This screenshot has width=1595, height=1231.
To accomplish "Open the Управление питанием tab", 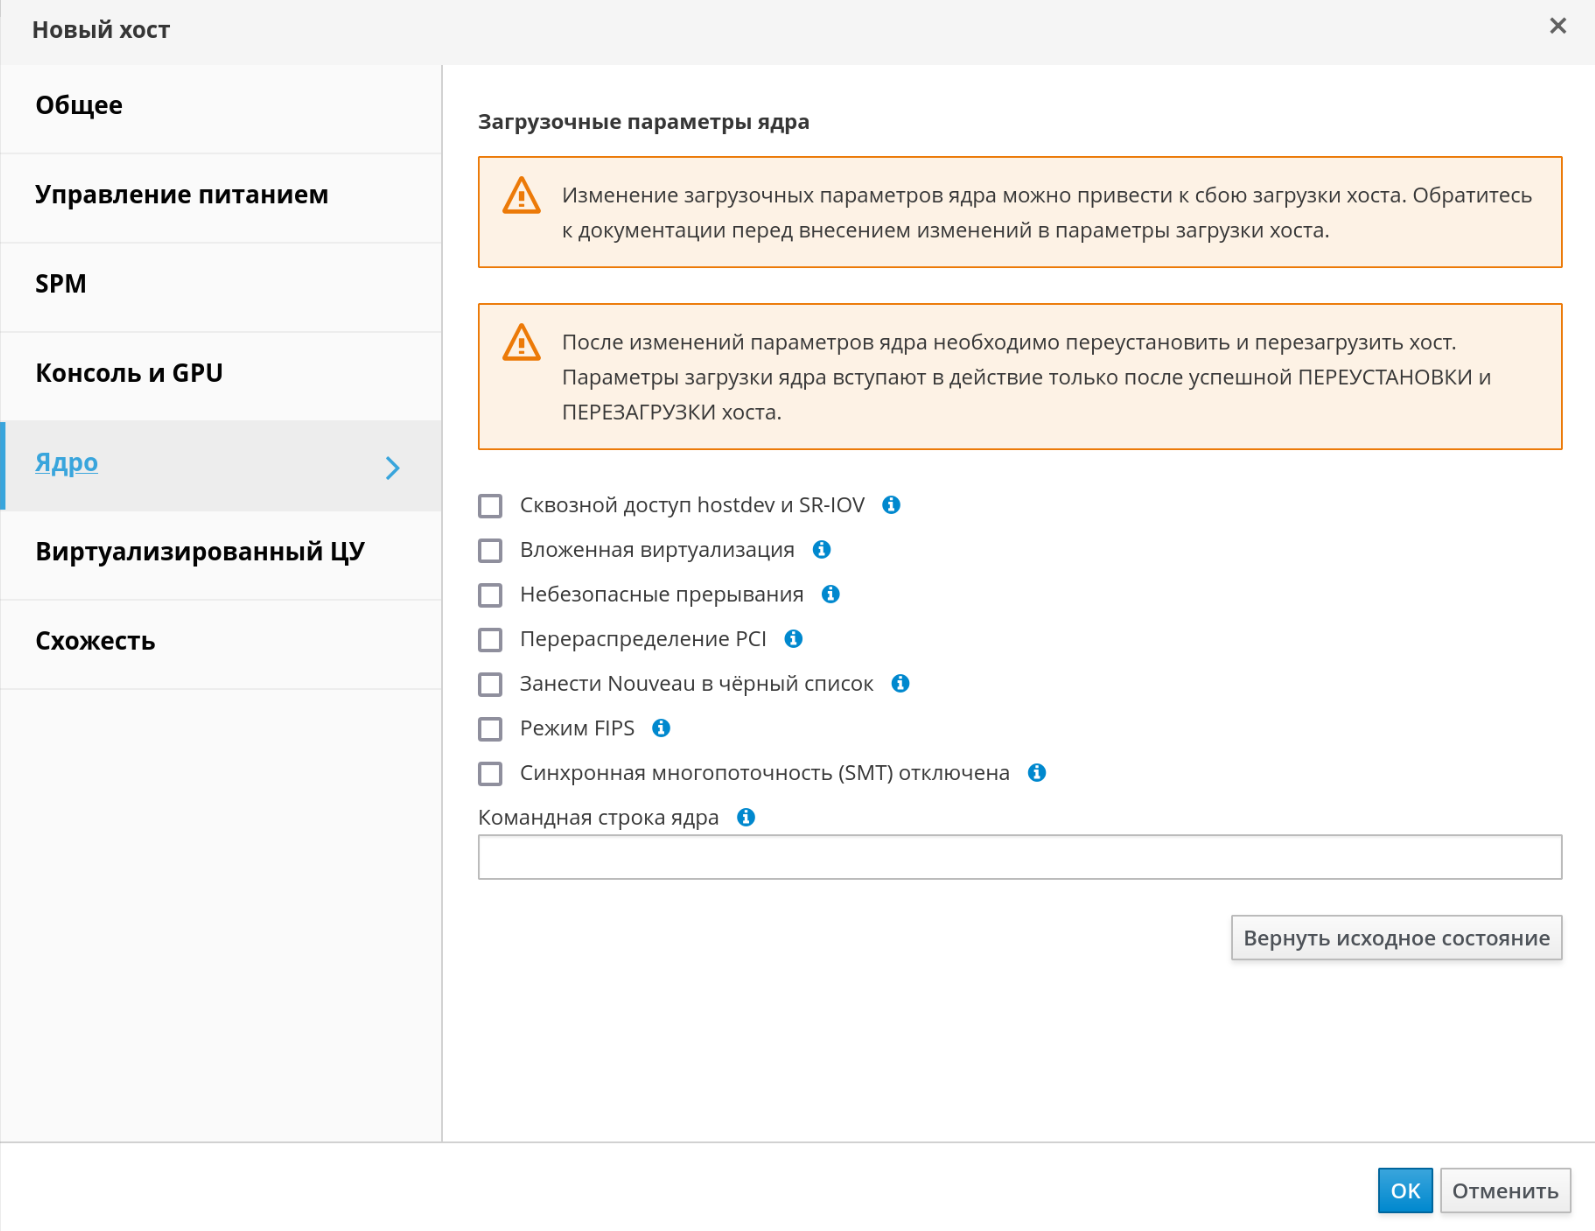I will click(x=181, y=195).
